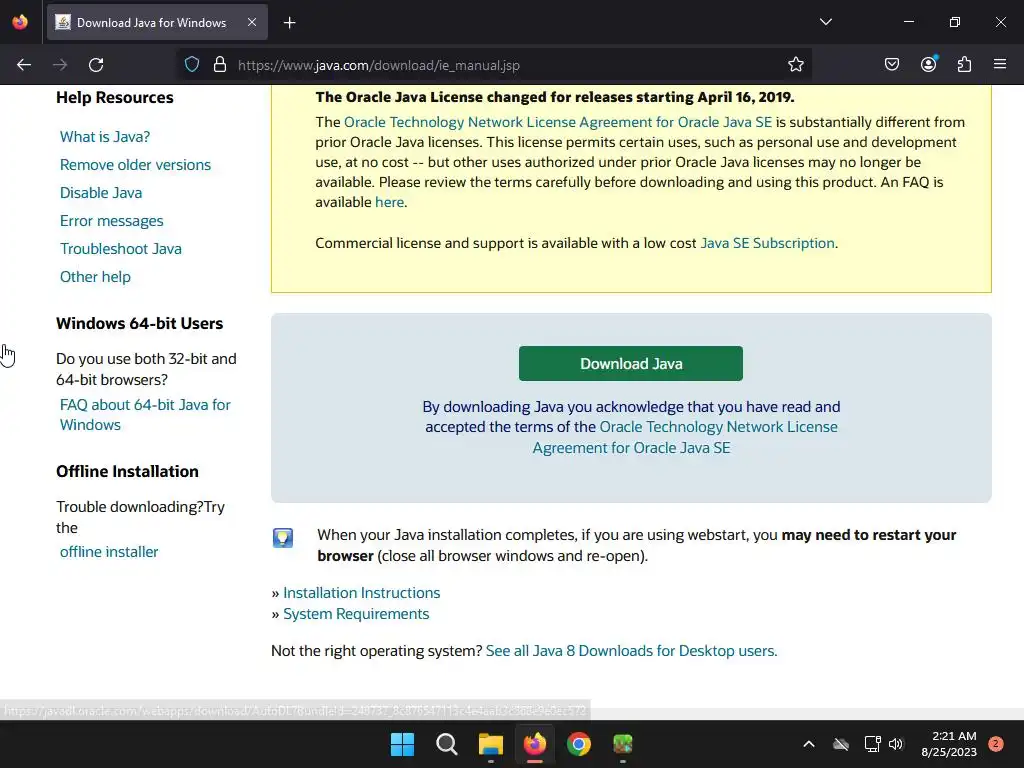Image resolution: width=1024 pixels, height=768 pixels.
Task: Go back to the previous page
Action: pyautogui.click(x=24, y=65)
